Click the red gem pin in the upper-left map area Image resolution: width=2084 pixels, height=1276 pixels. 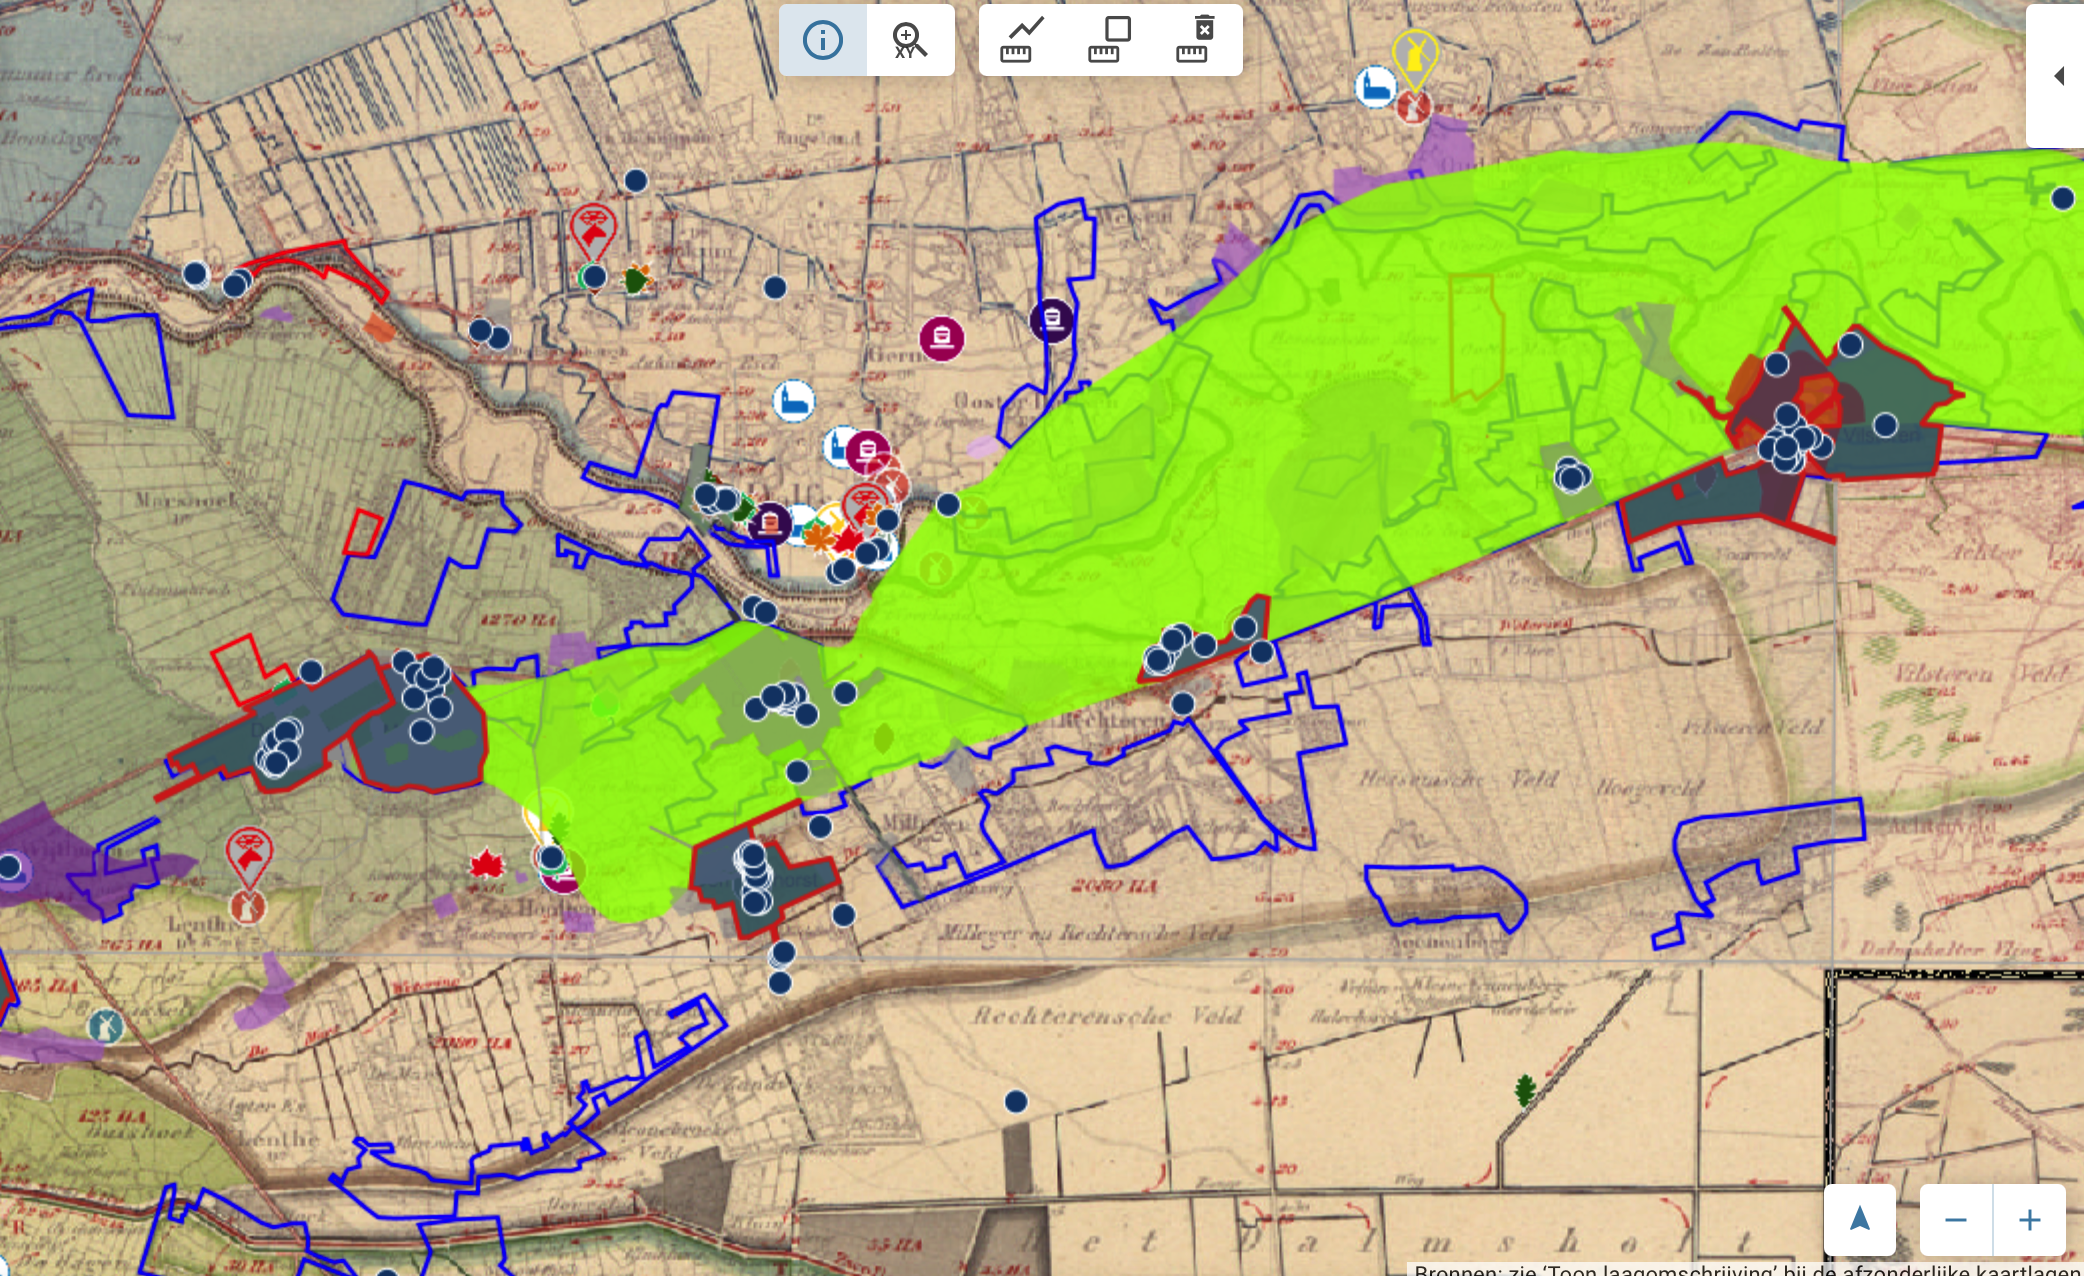pos(593,229)
